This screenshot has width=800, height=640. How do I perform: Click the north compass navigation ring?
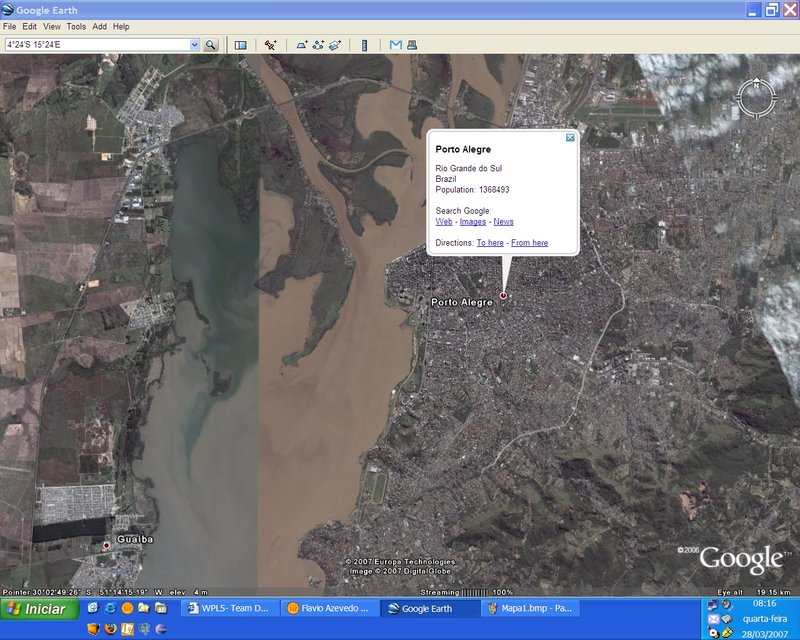(756, 97)
